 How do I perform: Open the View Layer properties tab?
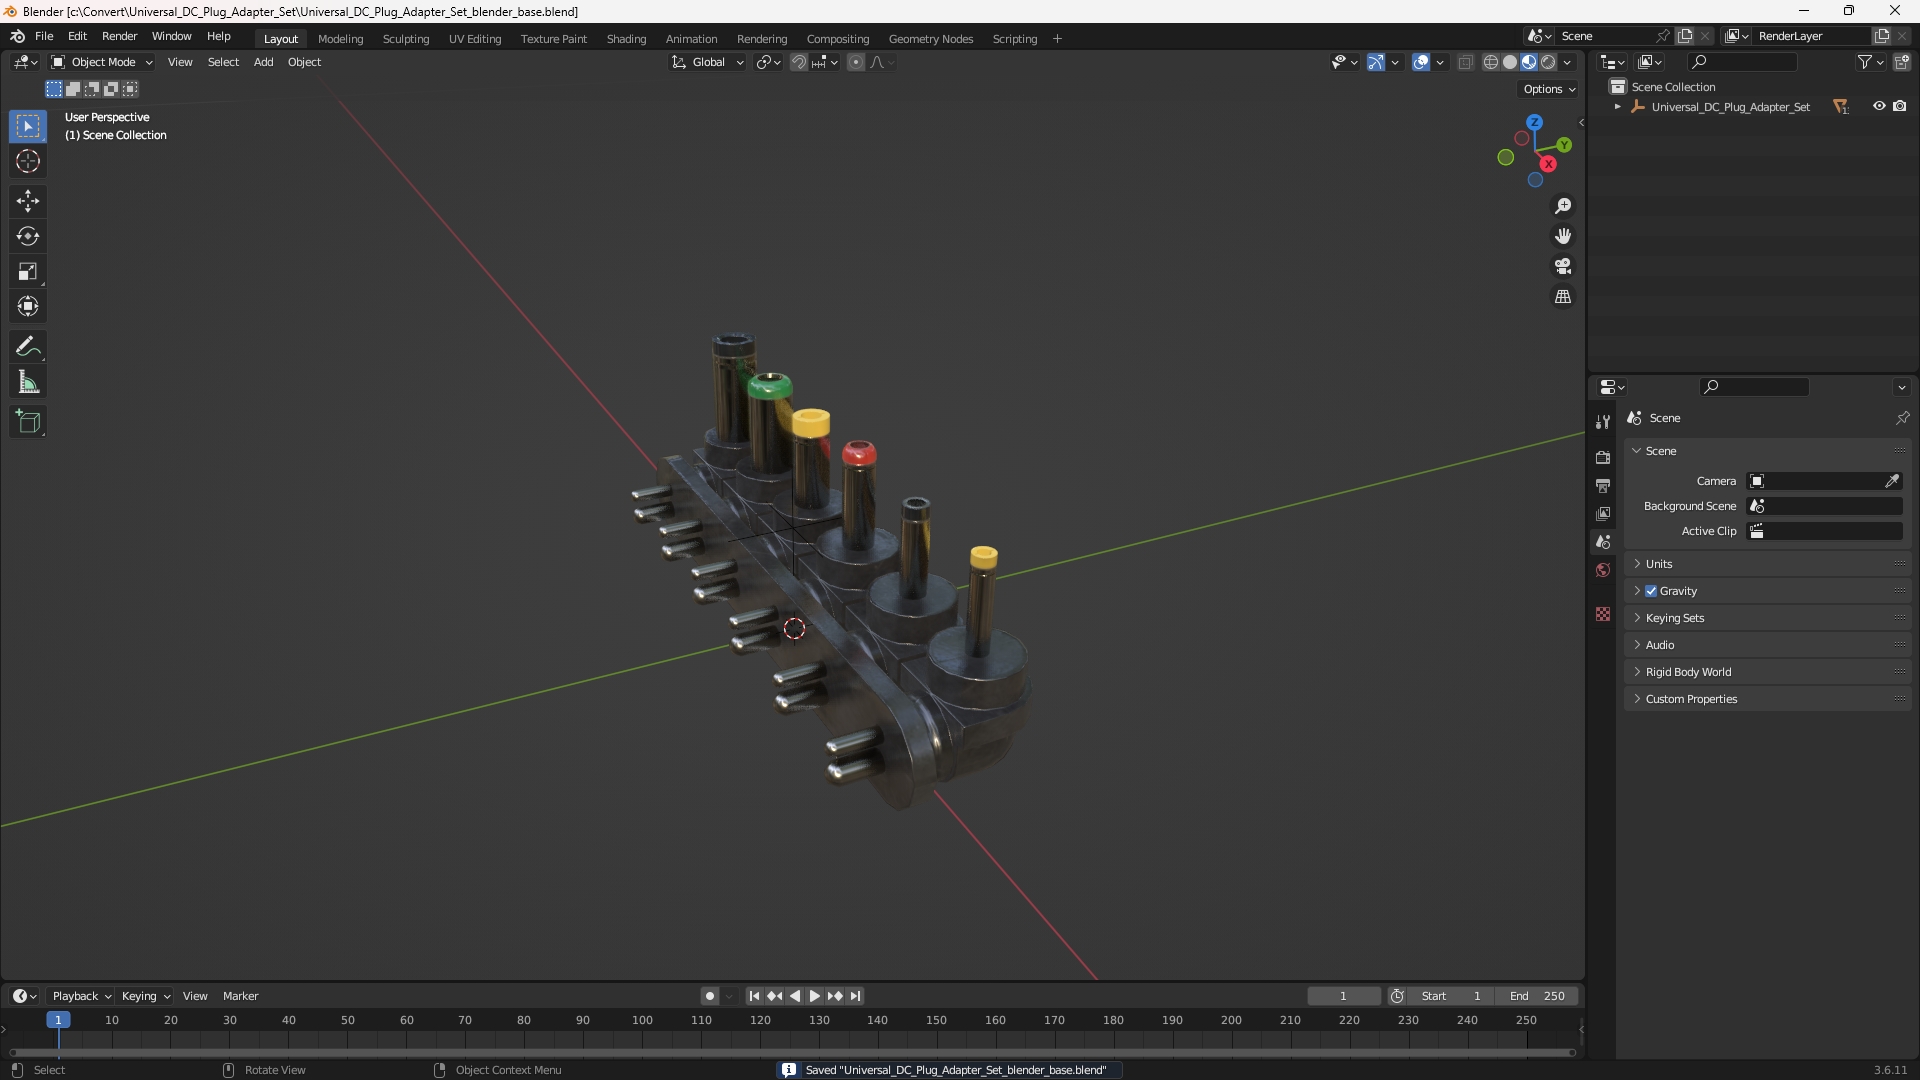pyautogui.click(x=1603, y=513)
